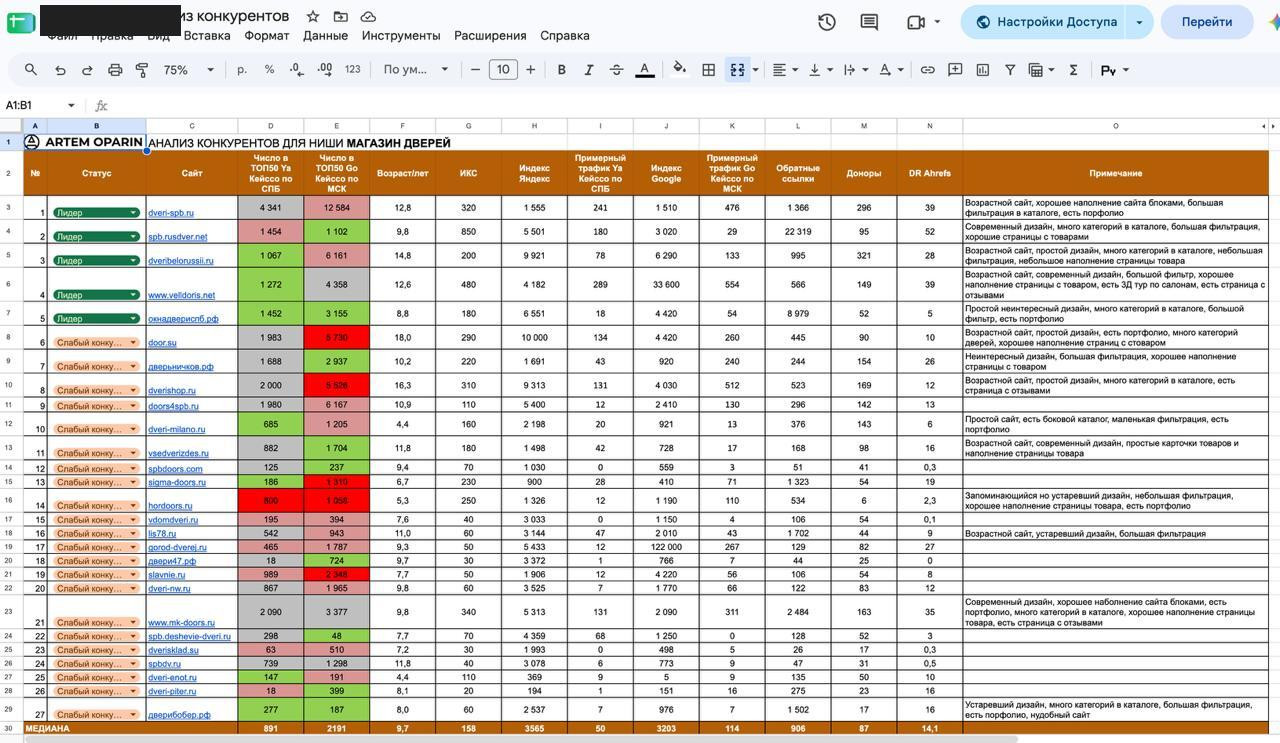
Task: Add a comment from toolbar
Action: coord(955,70)
